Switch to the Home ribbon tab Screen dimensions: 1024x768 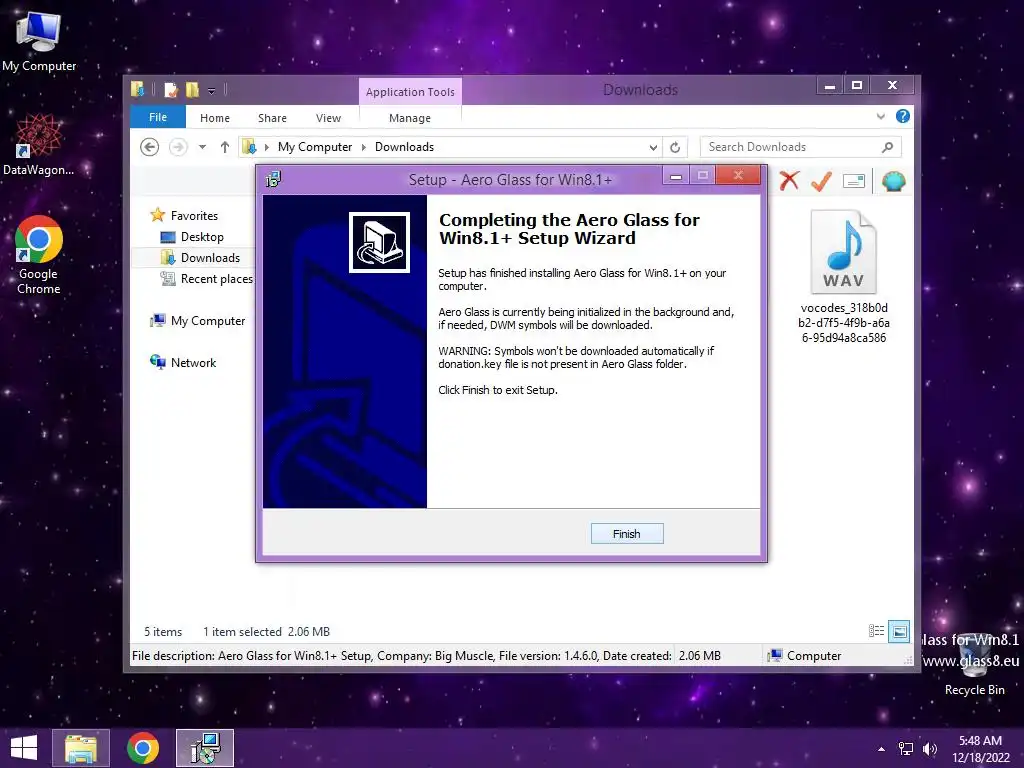[215, 118]
